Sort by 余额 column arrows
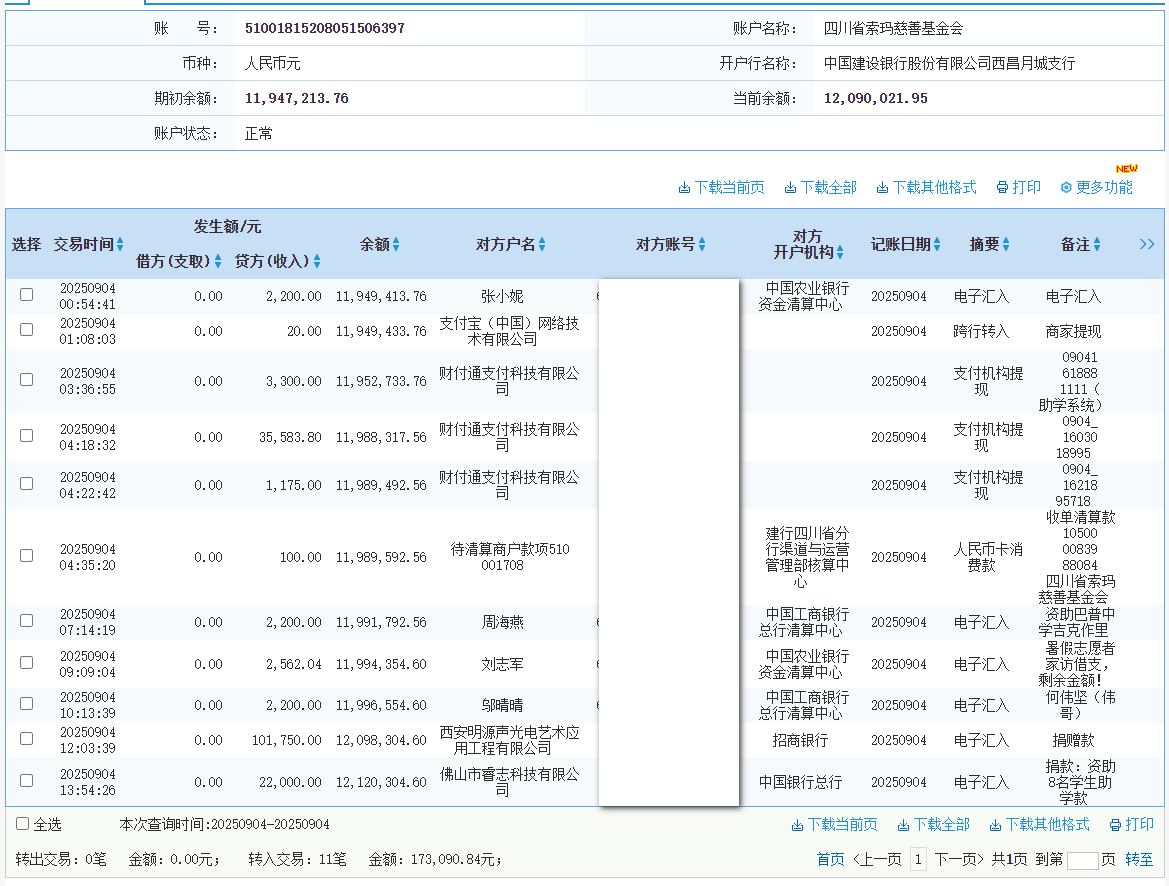Screen dimensions: 1169x886 coord(396,245)
